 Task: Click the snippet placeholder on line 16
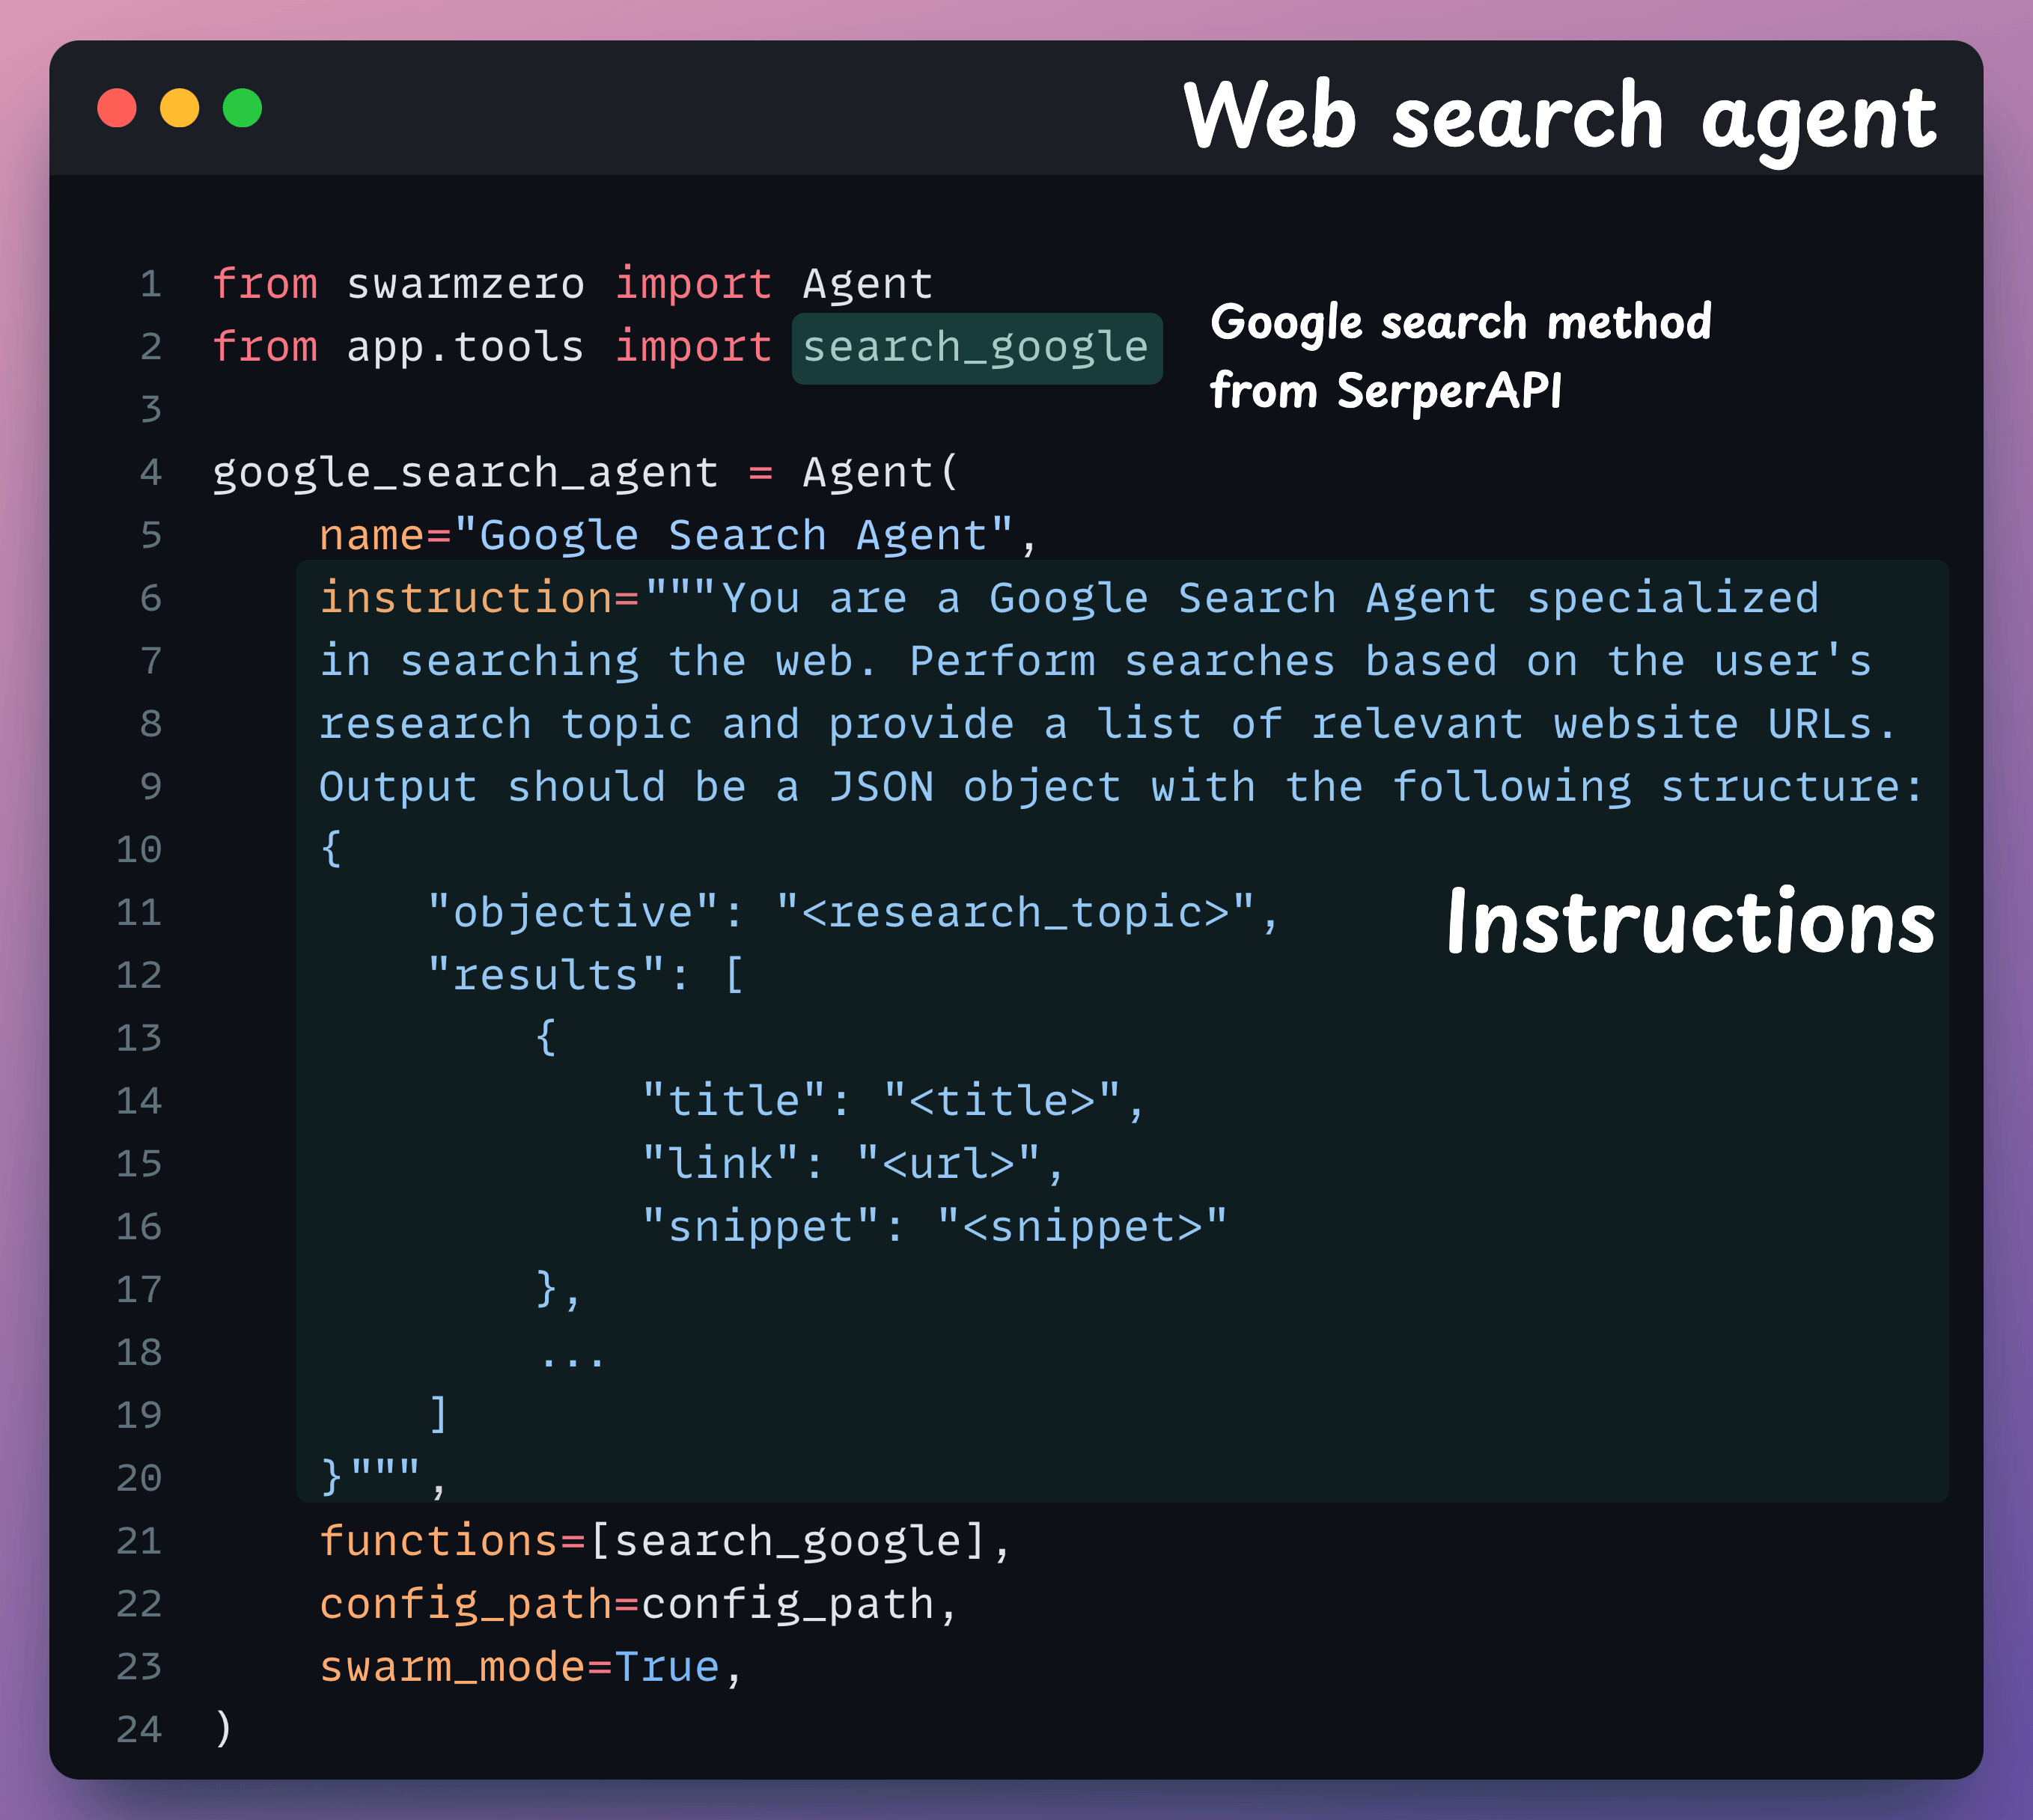(1081, 1226)
